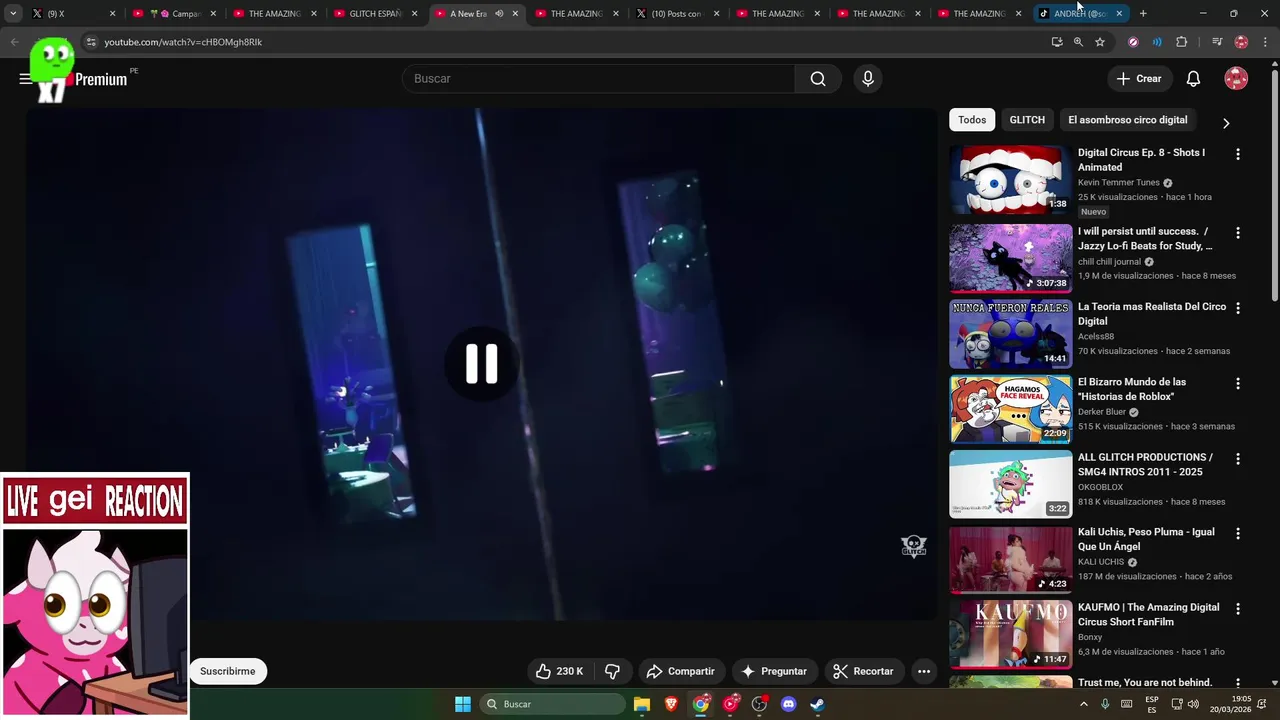This screenshot has height=720, width=1280.
Task: Open options for Digital Circus Ep. 8 video
Action: click(x=1238, y=154)
